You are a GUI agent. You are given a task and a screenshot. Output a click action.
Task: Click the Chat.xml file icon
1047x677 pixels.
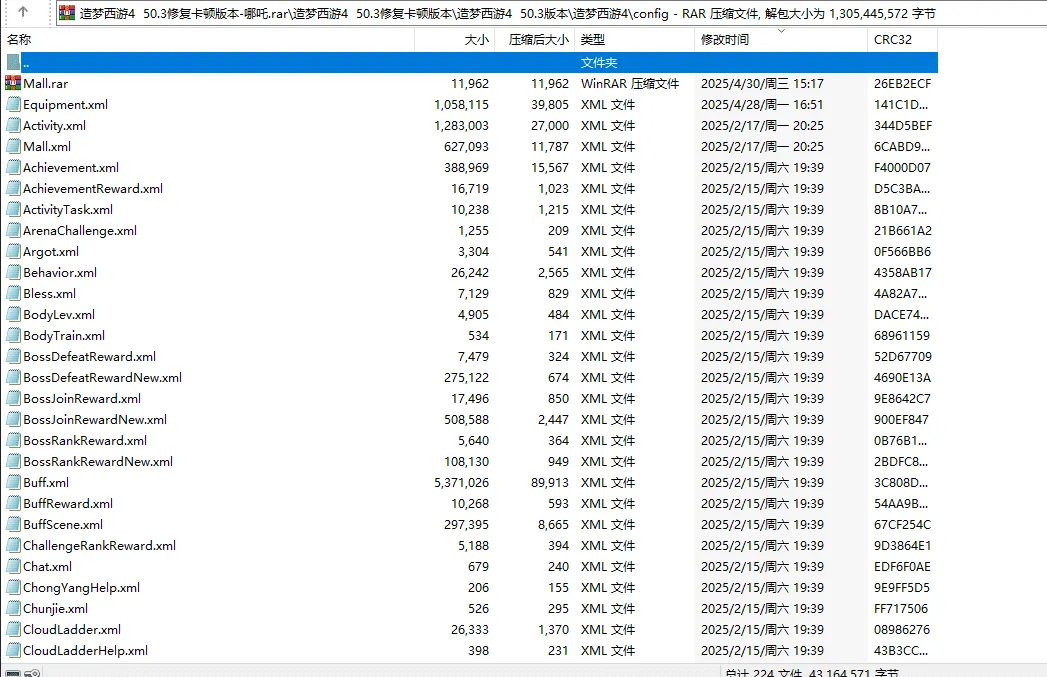click(x=13, y=566)
